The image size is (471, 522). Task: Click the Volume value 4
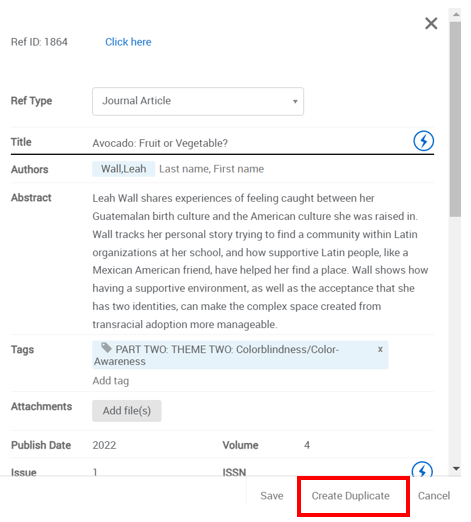307,445
